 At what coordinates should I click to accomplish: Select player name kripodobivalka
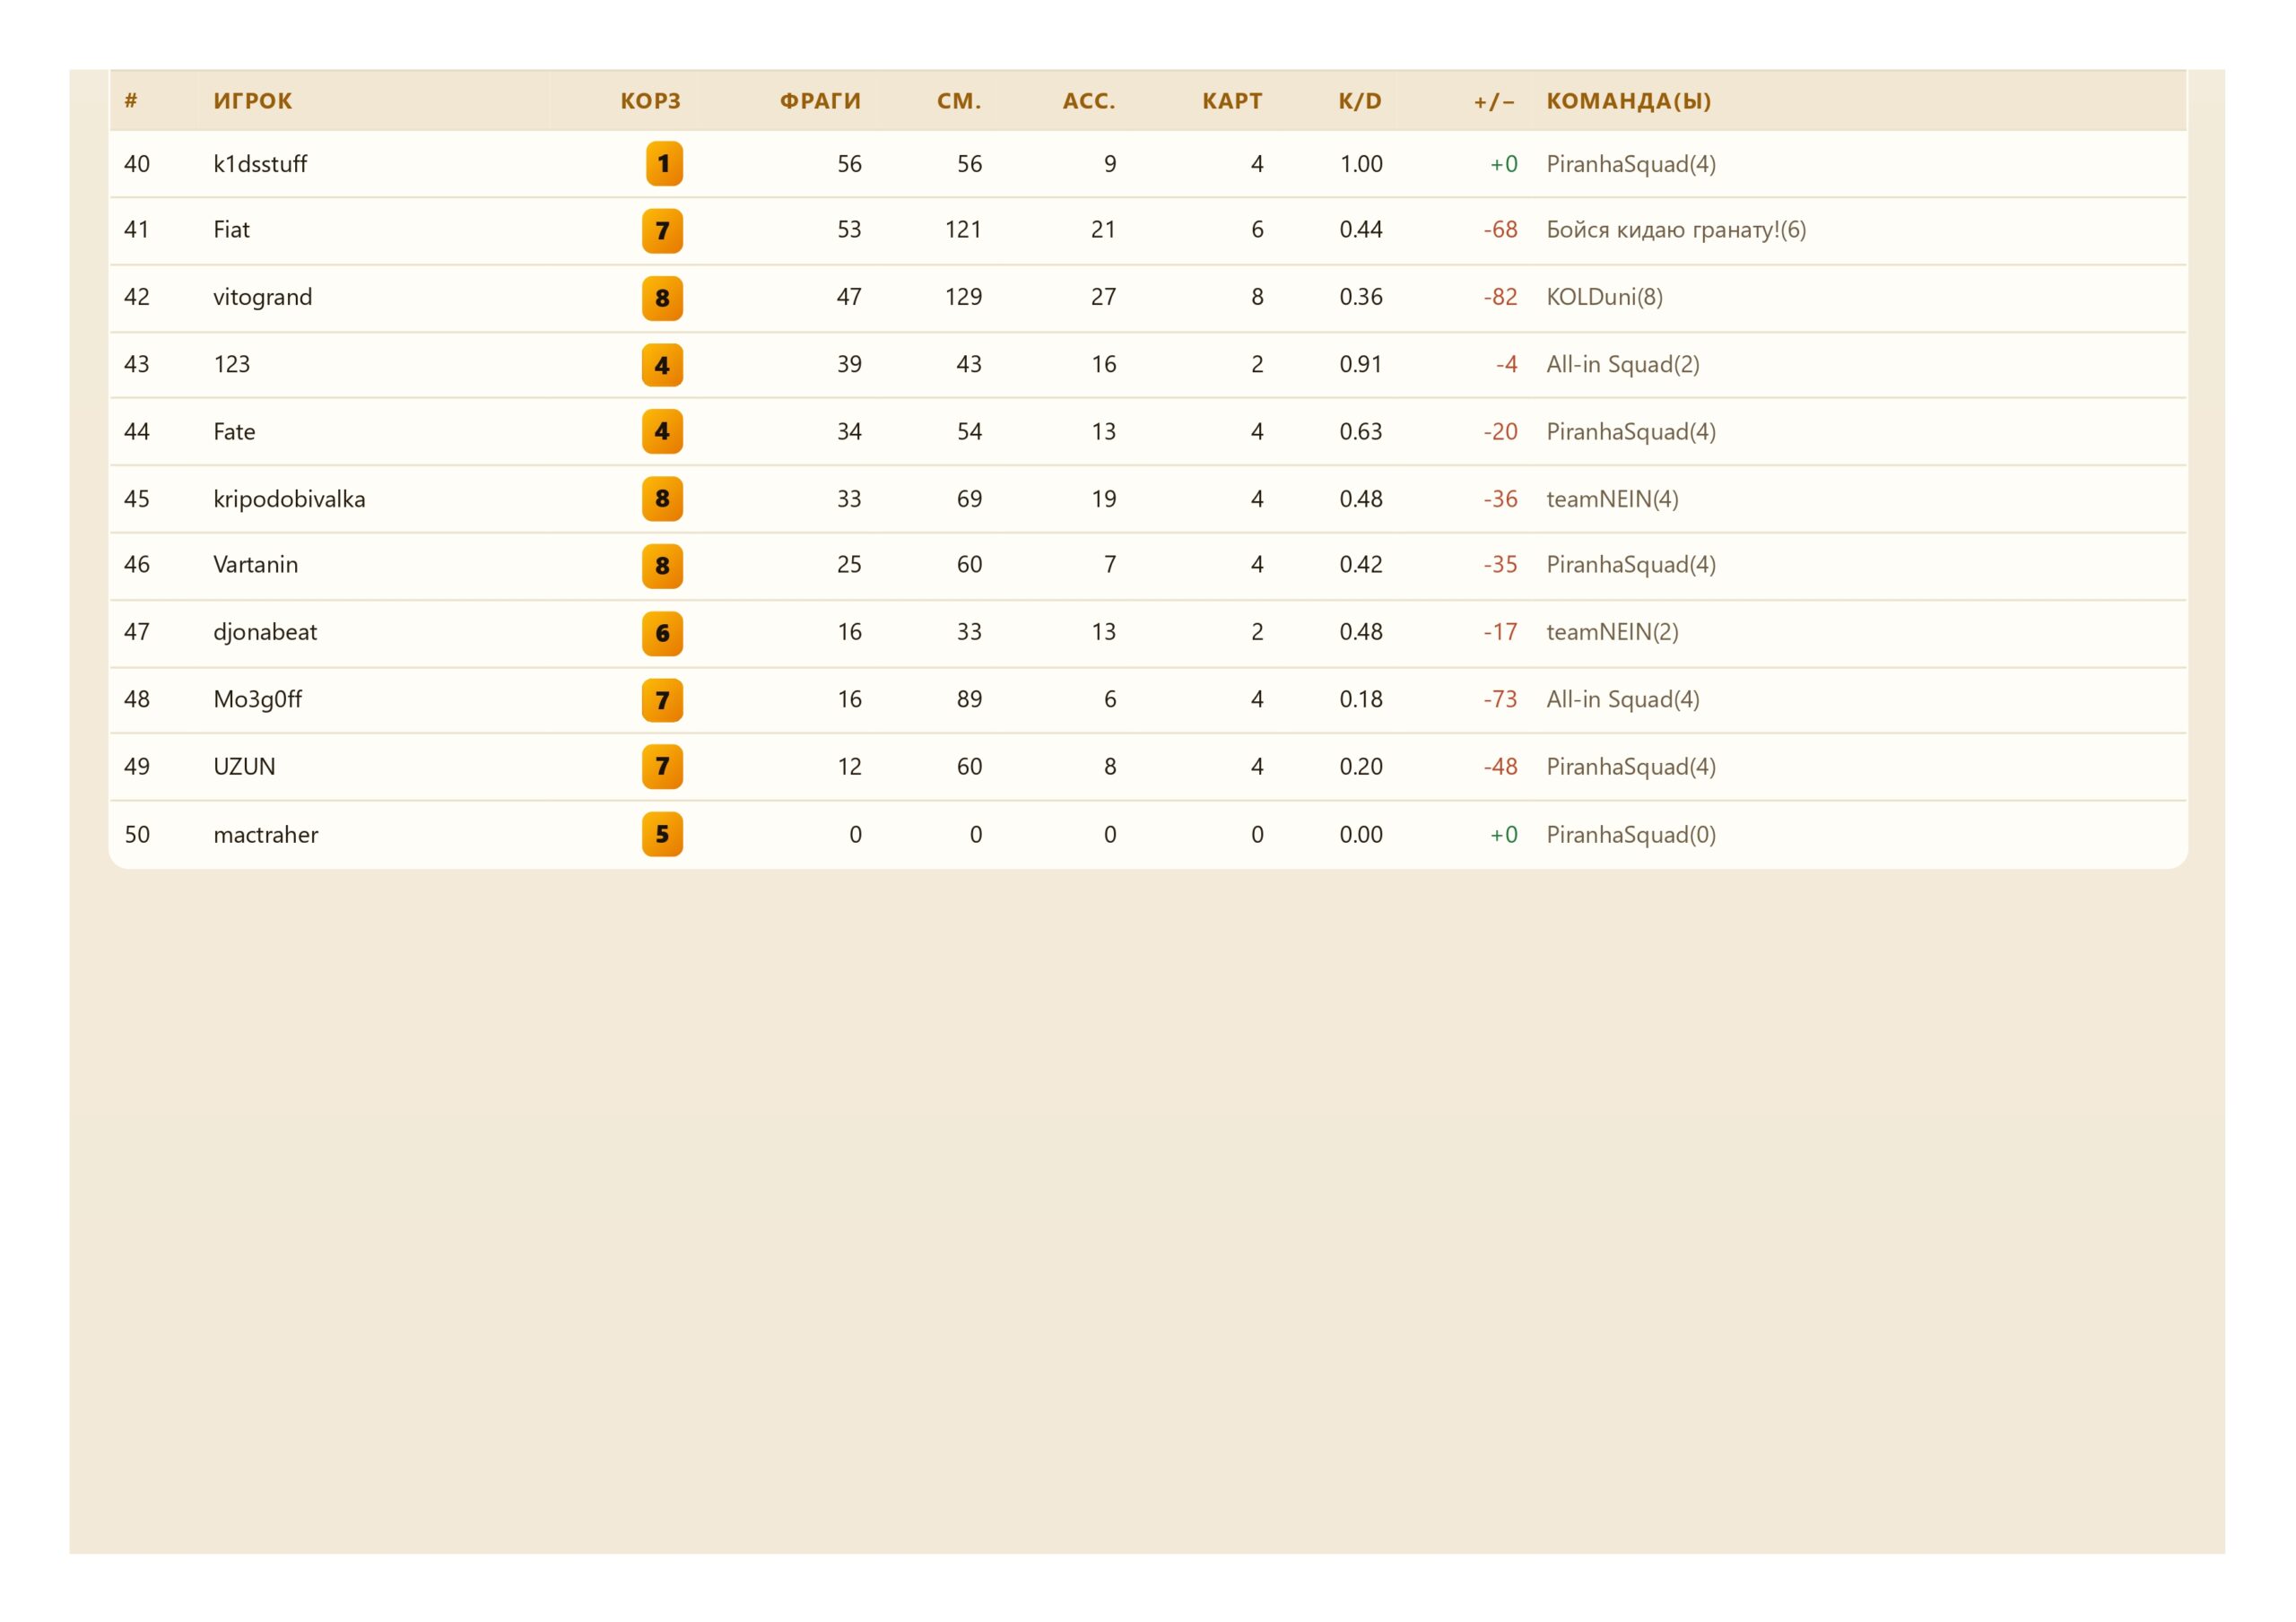[289, 499]
